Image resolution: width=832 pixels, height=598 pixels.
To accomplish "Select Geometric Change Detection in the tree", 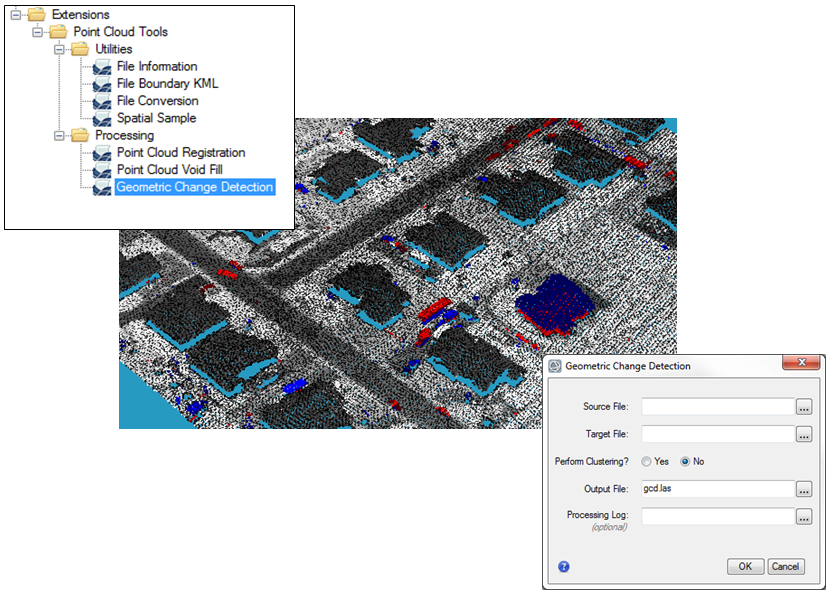I will pos(194,187).
